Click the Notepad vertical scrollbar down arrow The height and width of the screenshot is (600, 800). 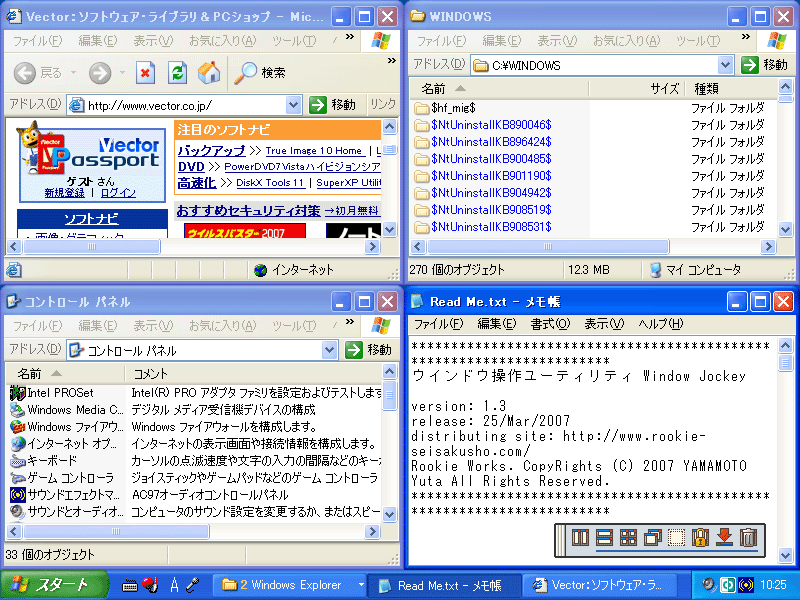[785, 555]
